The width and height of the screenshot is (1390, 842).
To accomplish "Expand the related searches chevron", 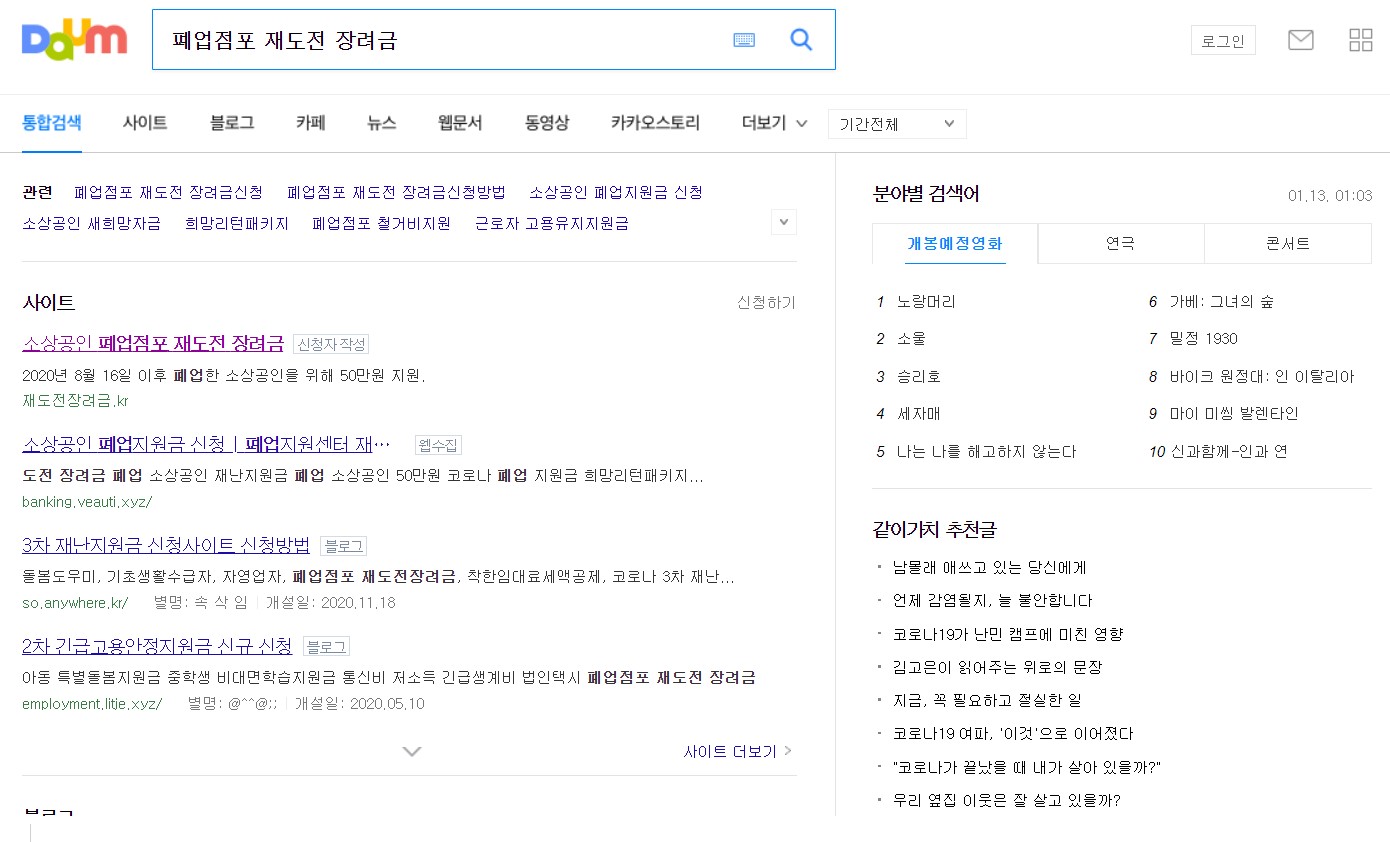I will coord(784,222).
